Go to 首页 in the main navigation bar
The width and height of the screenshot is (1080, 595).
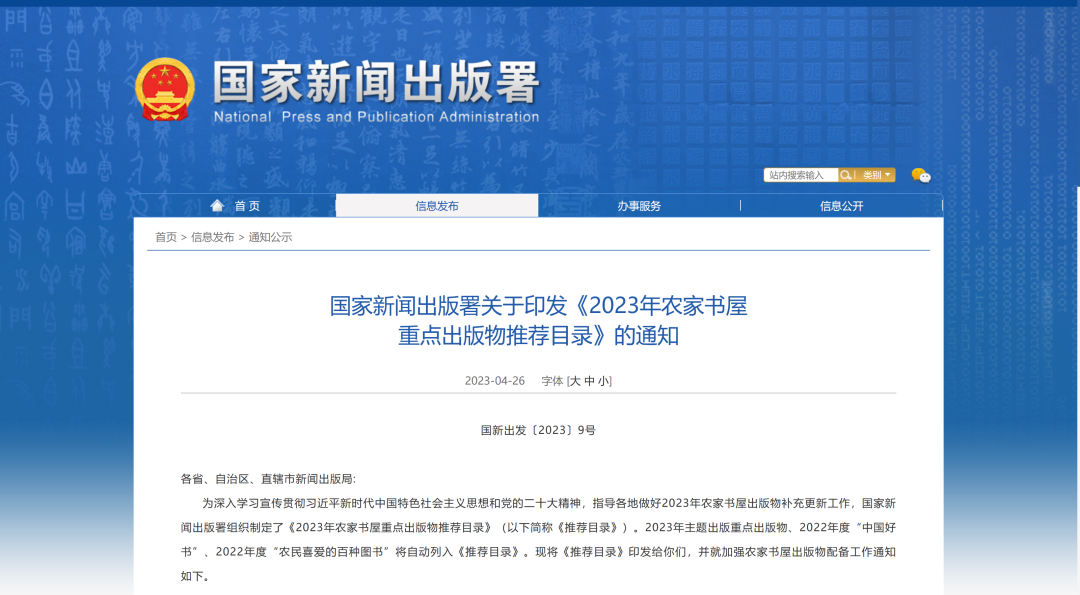247,206
